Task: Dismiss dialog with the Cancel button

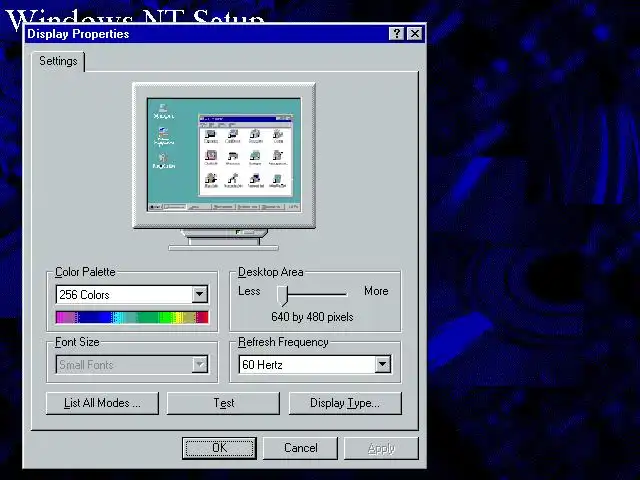Action: (x=300, y=448)
